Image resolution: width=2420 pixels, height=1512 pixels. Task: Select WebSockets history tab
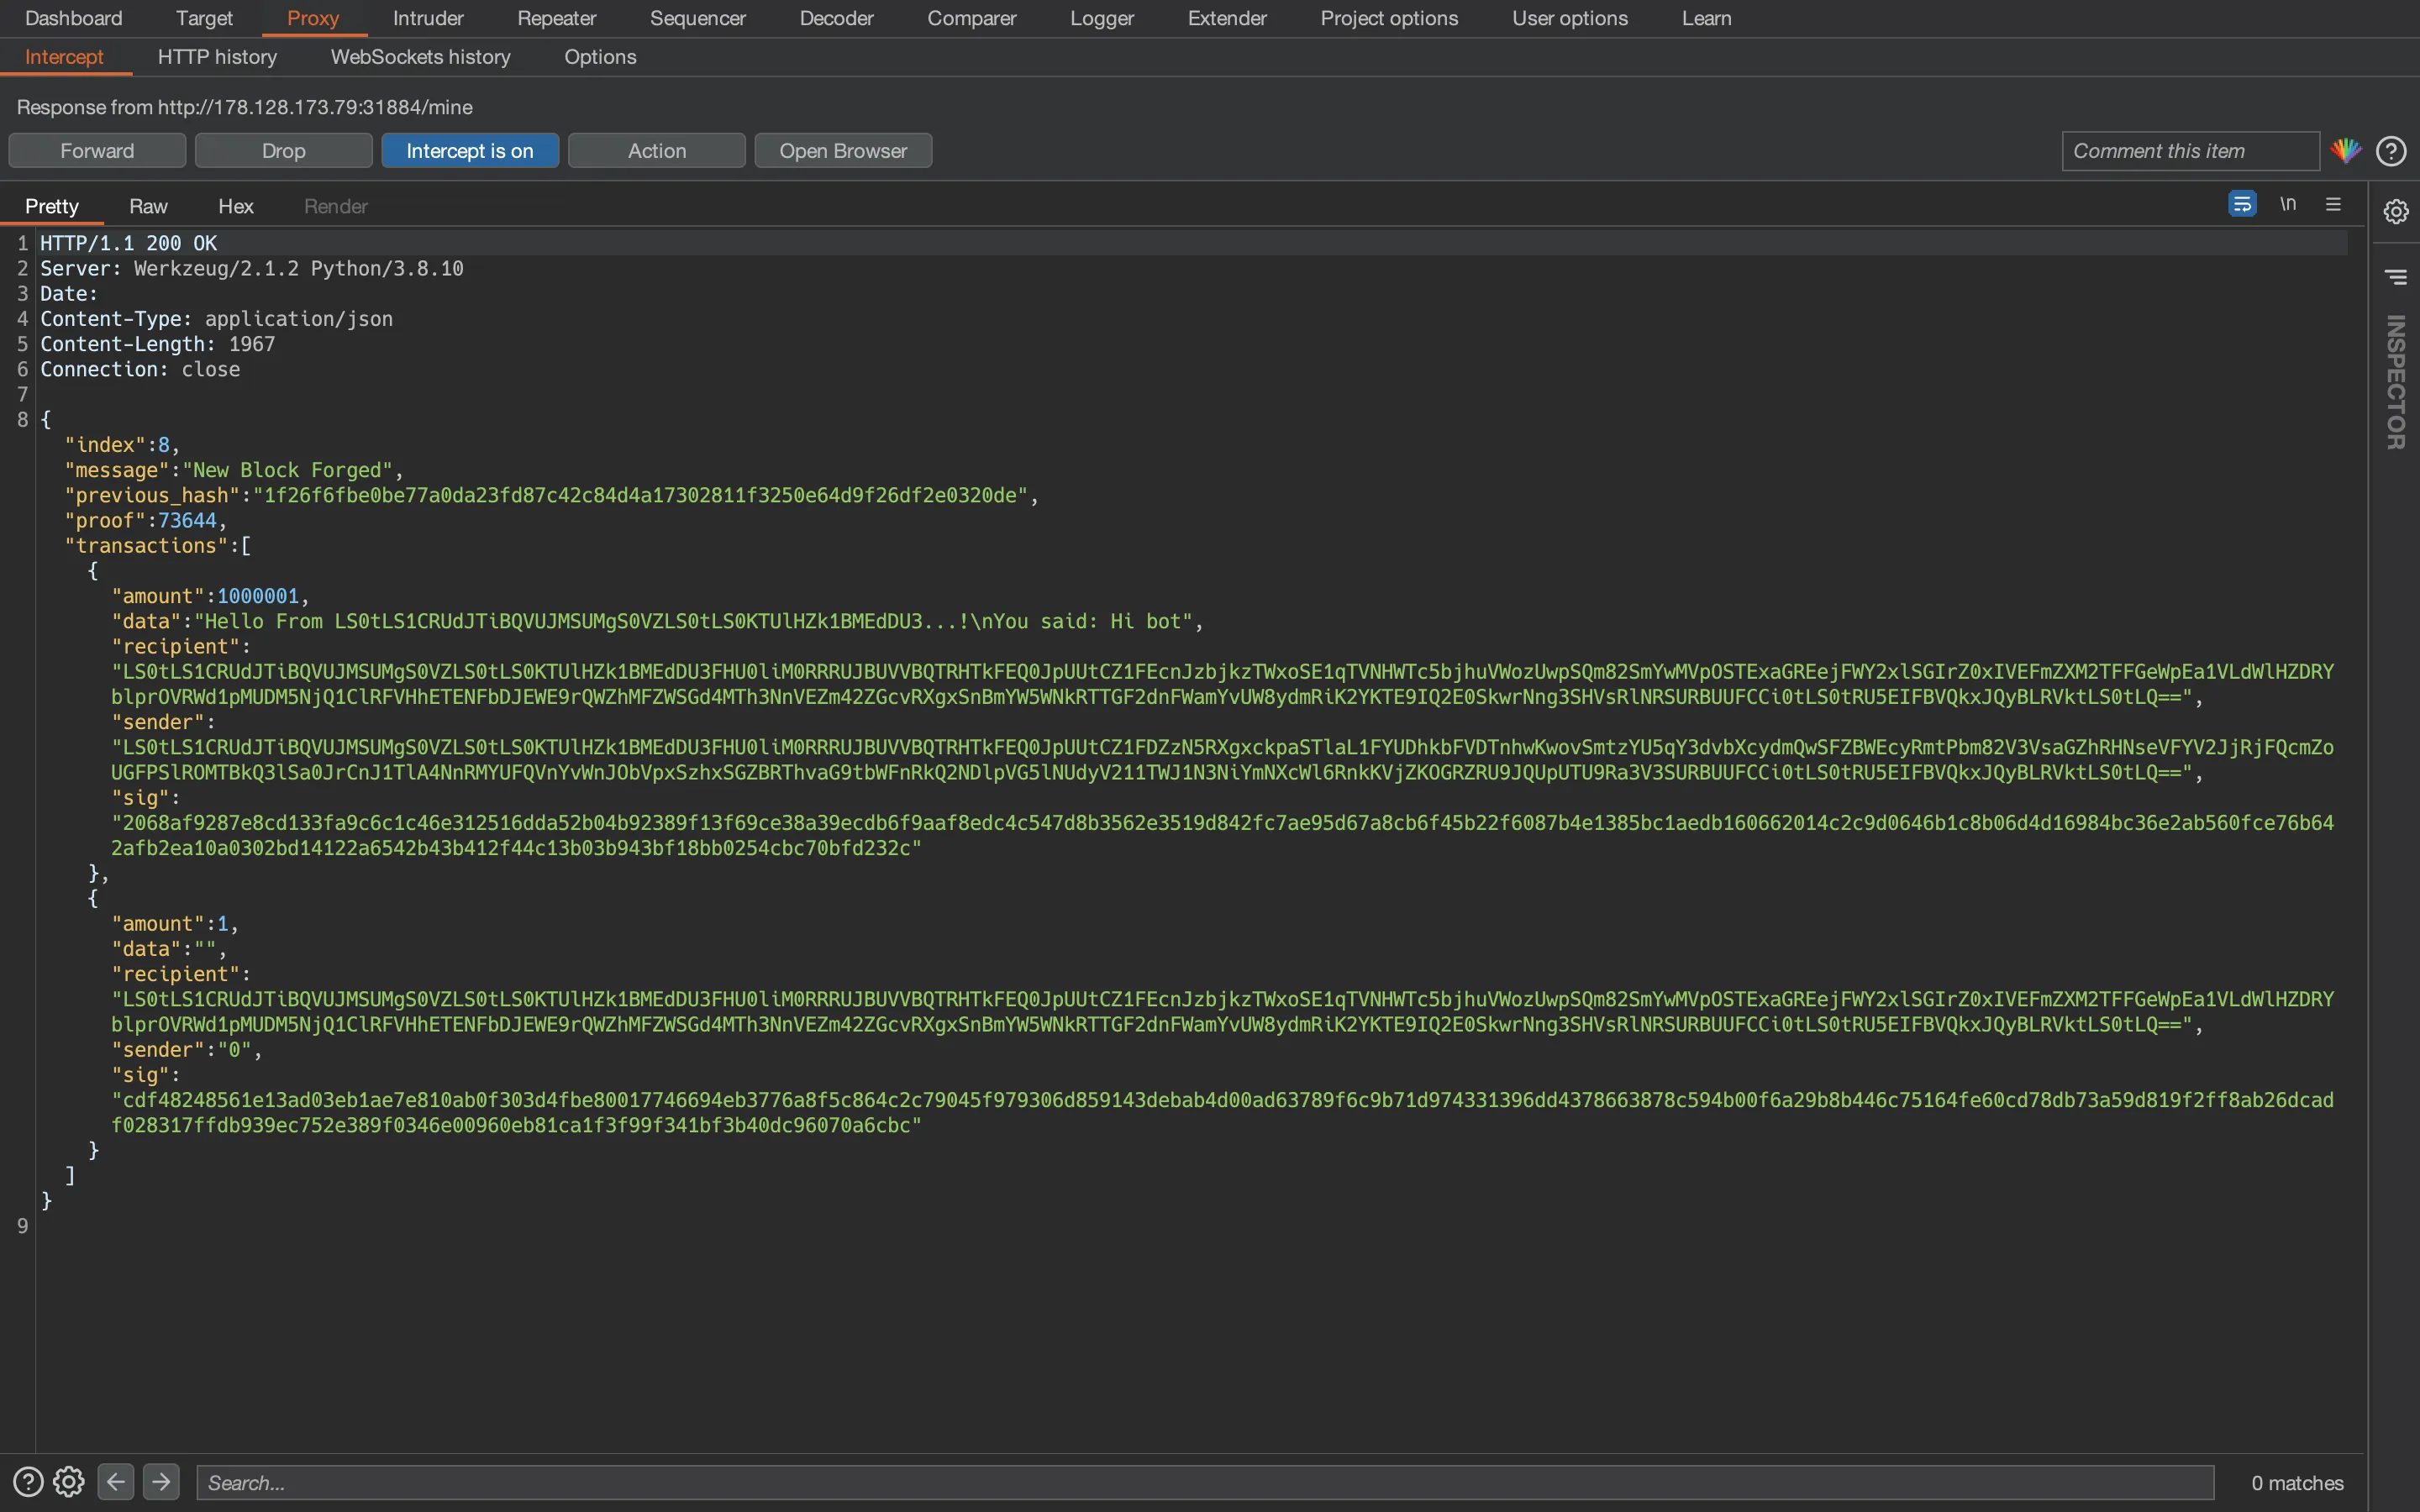point(420,55)
